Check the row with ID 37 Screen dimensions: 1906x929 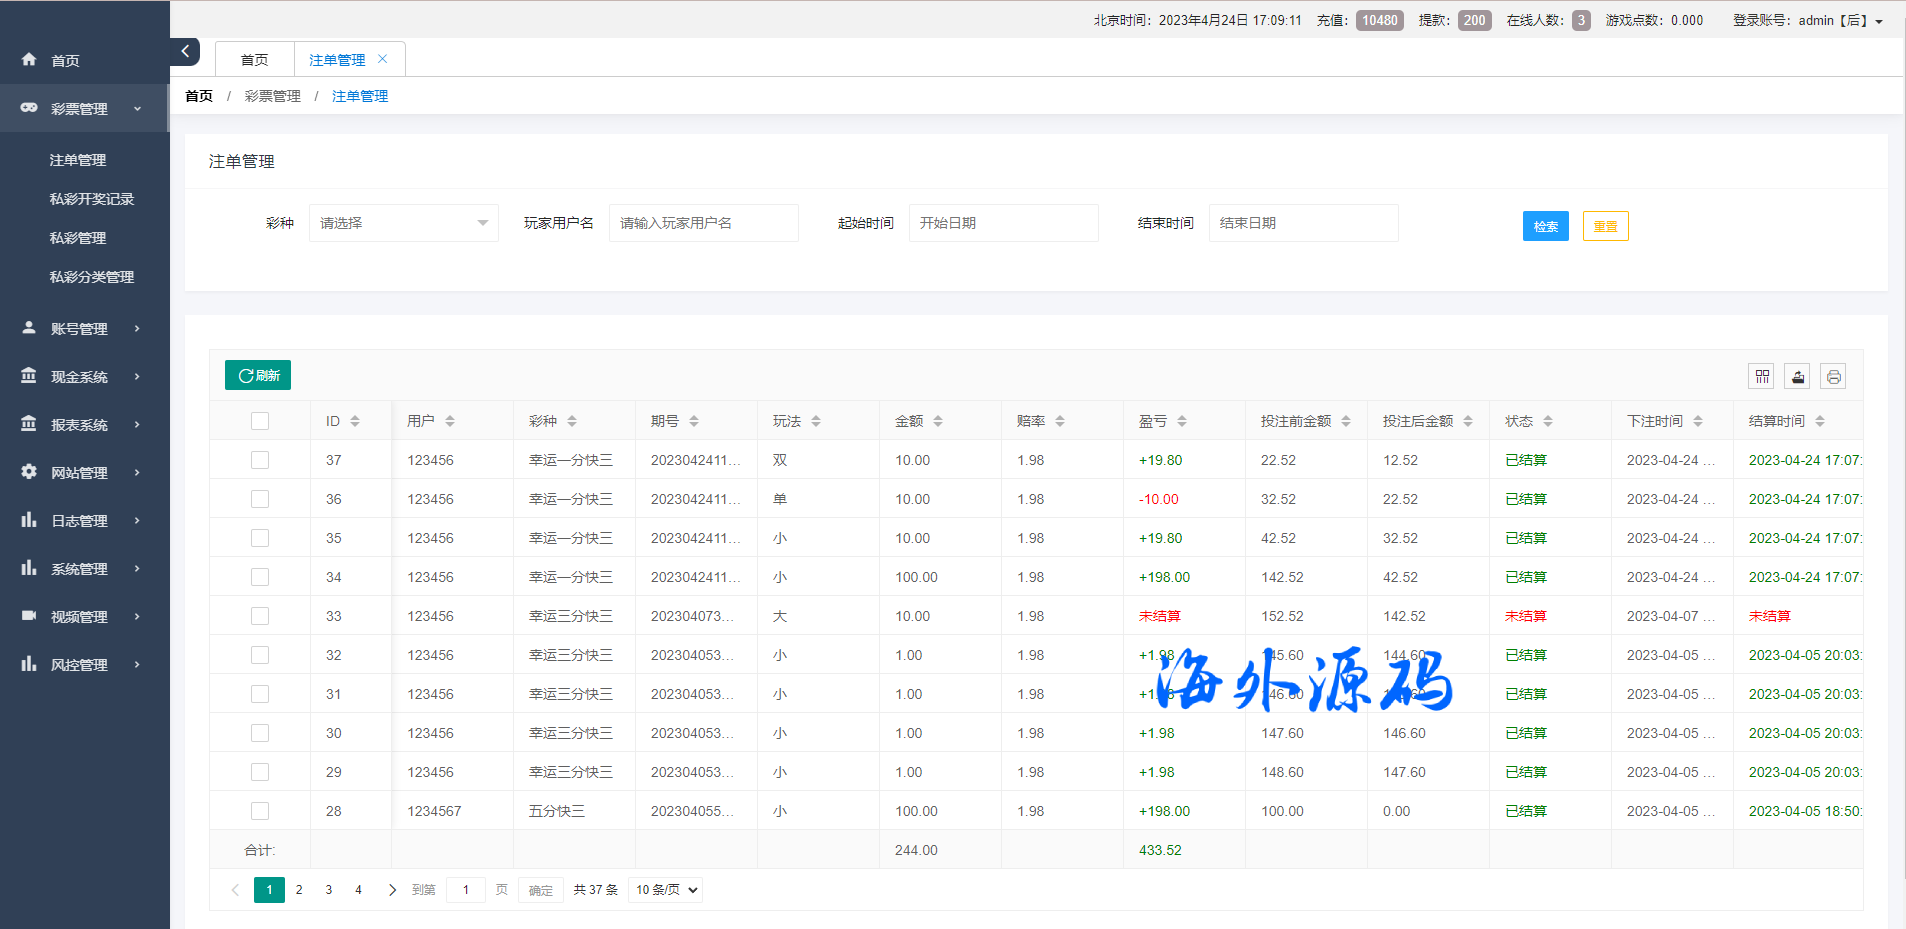click(x=260, y=460)
